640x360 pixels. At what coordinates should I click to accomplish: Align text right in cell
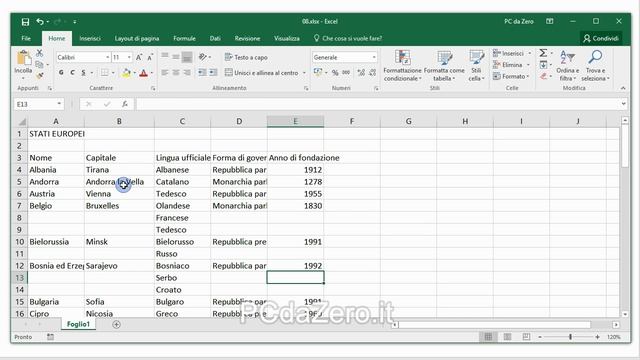pyautogui.click(x=187, y=73)
